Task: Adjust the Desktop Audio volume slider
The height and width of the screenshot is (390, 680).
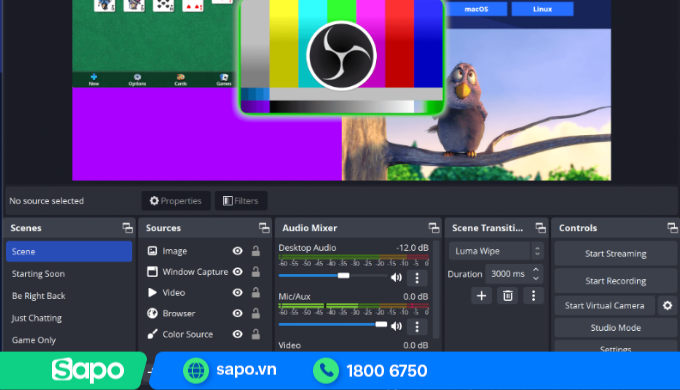Action: point(333,275)
